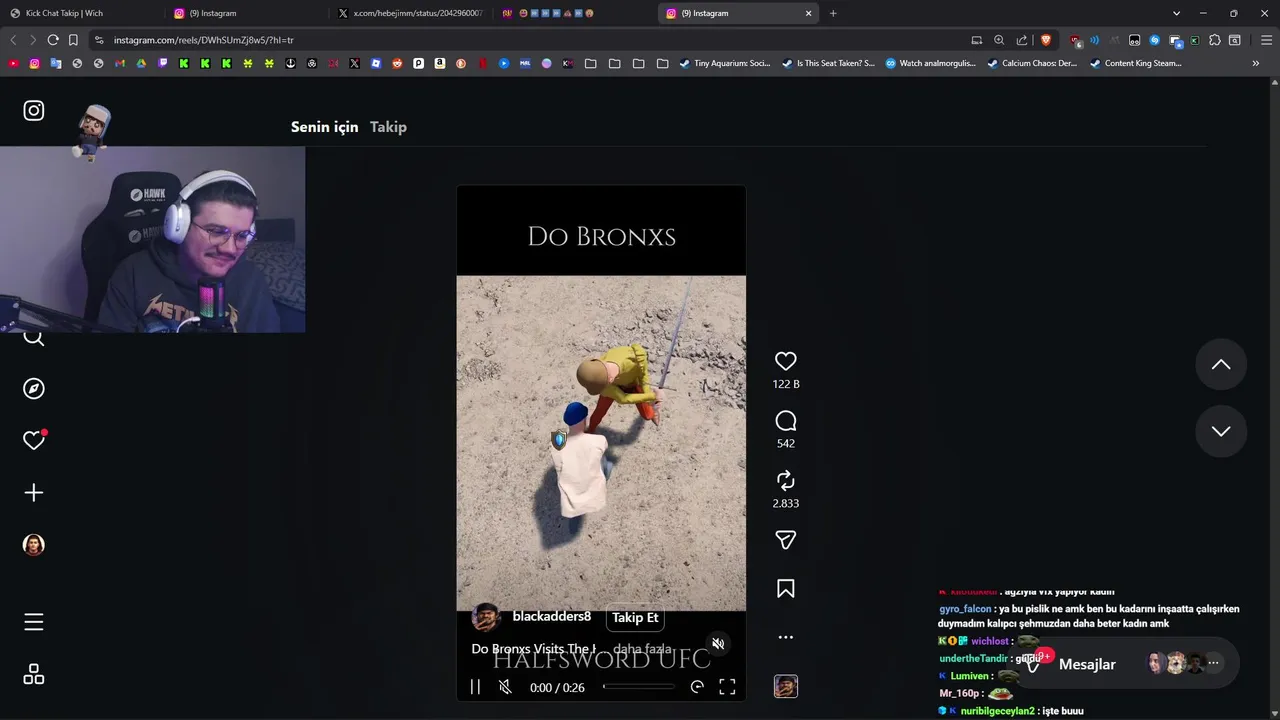
Task: Open a new browser tab
Action: [x=833, y=13]
